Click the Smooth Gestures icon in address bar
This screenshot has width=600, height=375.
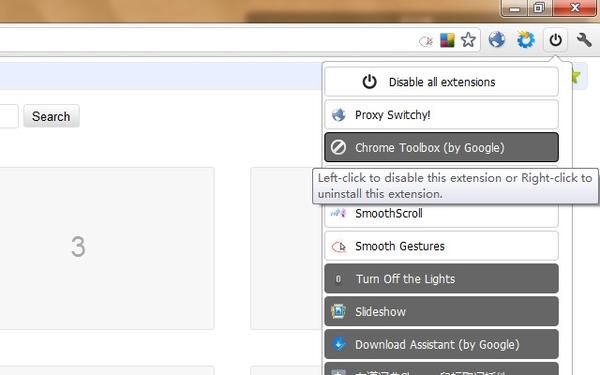click(x=426, y=40)
